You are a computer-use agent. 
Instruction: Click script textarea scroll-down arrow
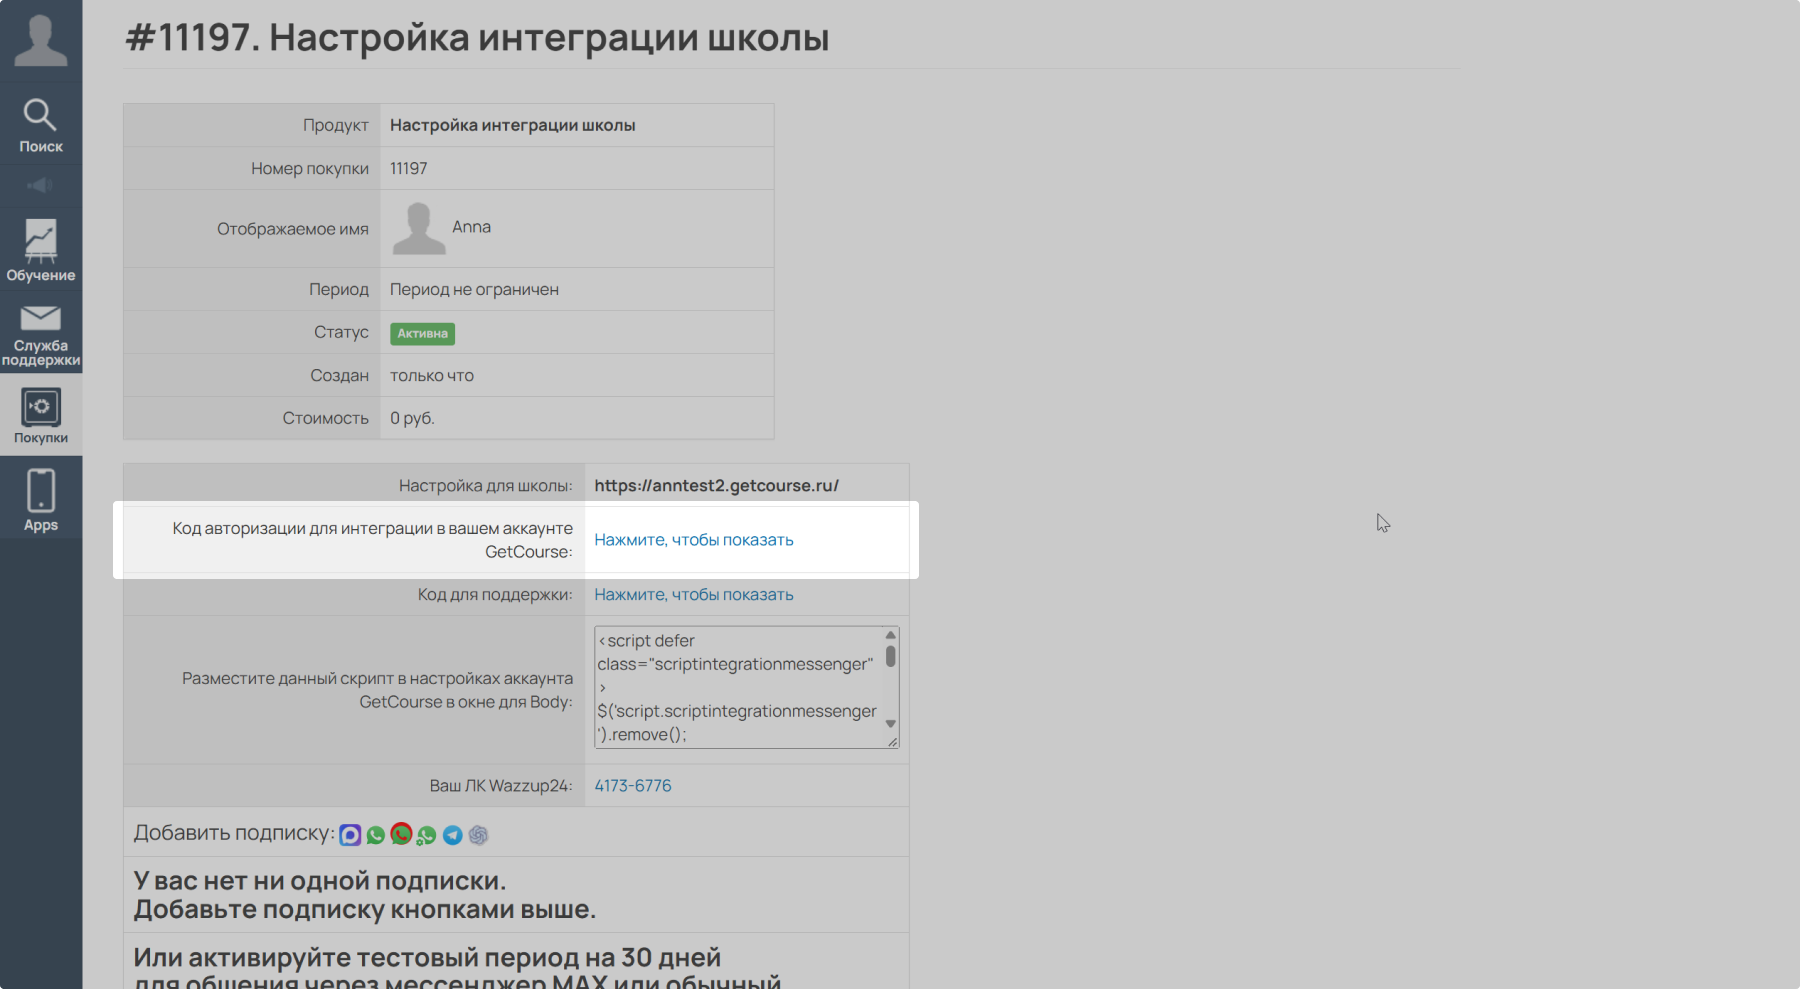click(891, 724)
